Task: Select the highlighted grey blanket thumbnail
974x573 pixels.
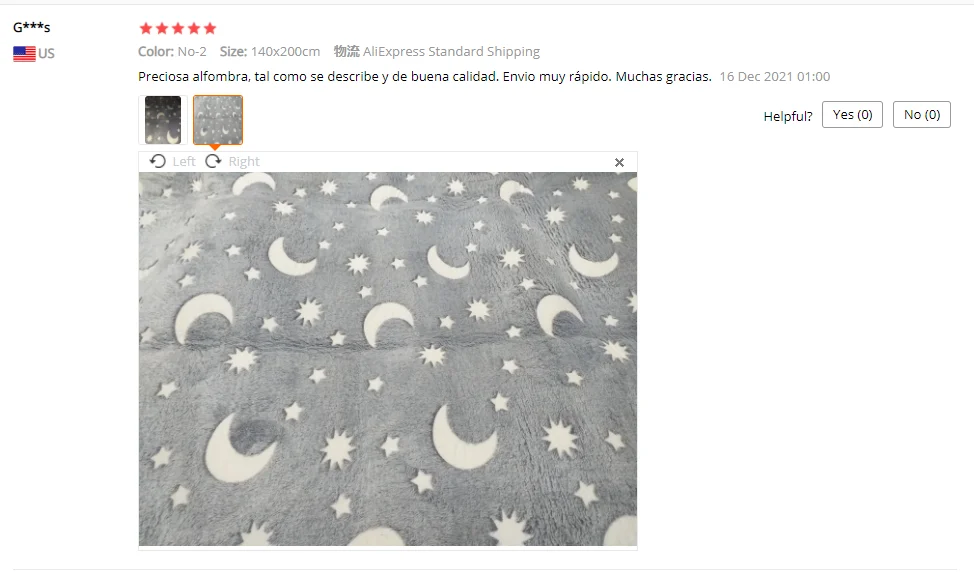Action: 218,120
